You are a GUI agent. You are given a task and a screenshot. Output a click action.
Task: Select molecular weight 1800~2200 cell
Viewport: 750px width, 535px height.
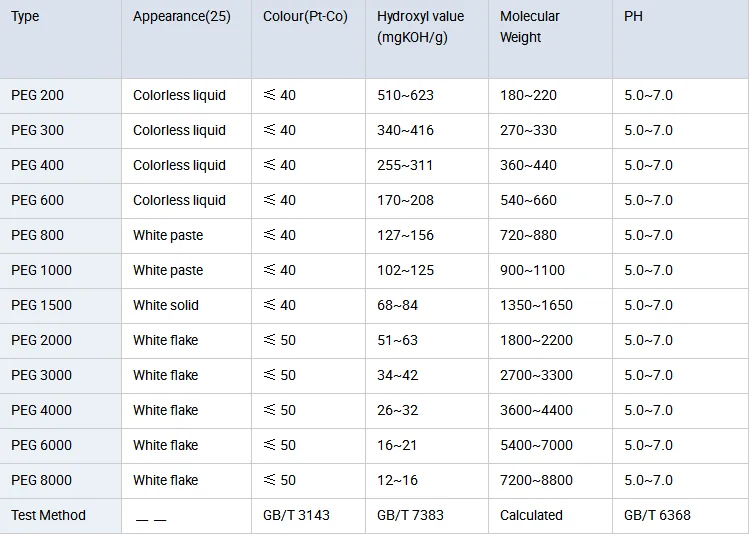point(537,340)
